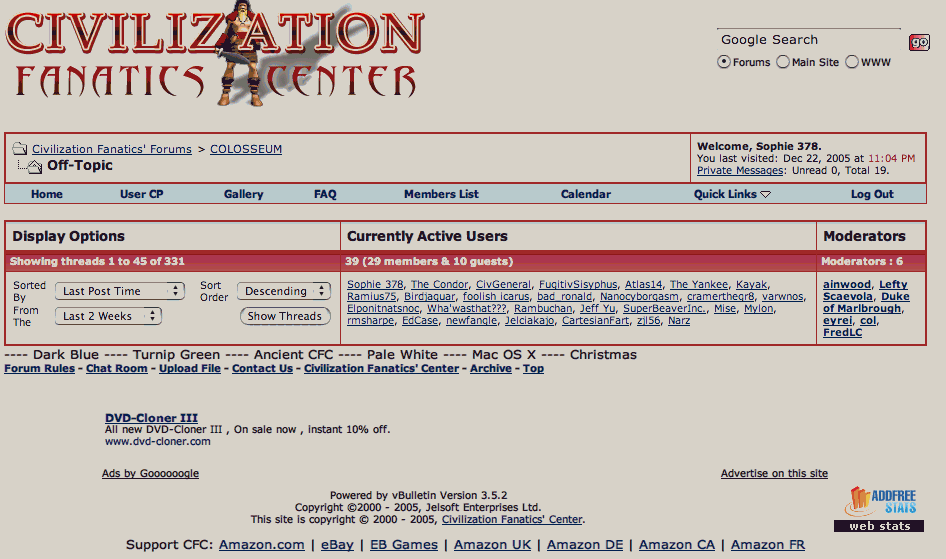Image resolution: width=946 pixels, height=559 pixels.
Task: Click the Top link in footer
Action: tap(533, 368)
